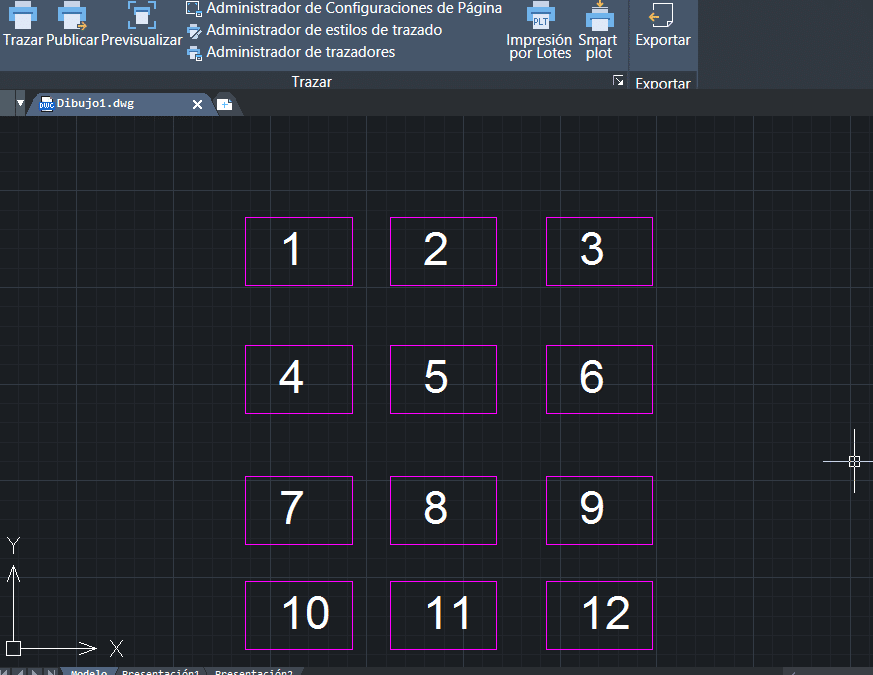This screenshot has width=873, height=675.
Task: Select the text number 4
Action: pyautogui.click(x=291, y=377)
